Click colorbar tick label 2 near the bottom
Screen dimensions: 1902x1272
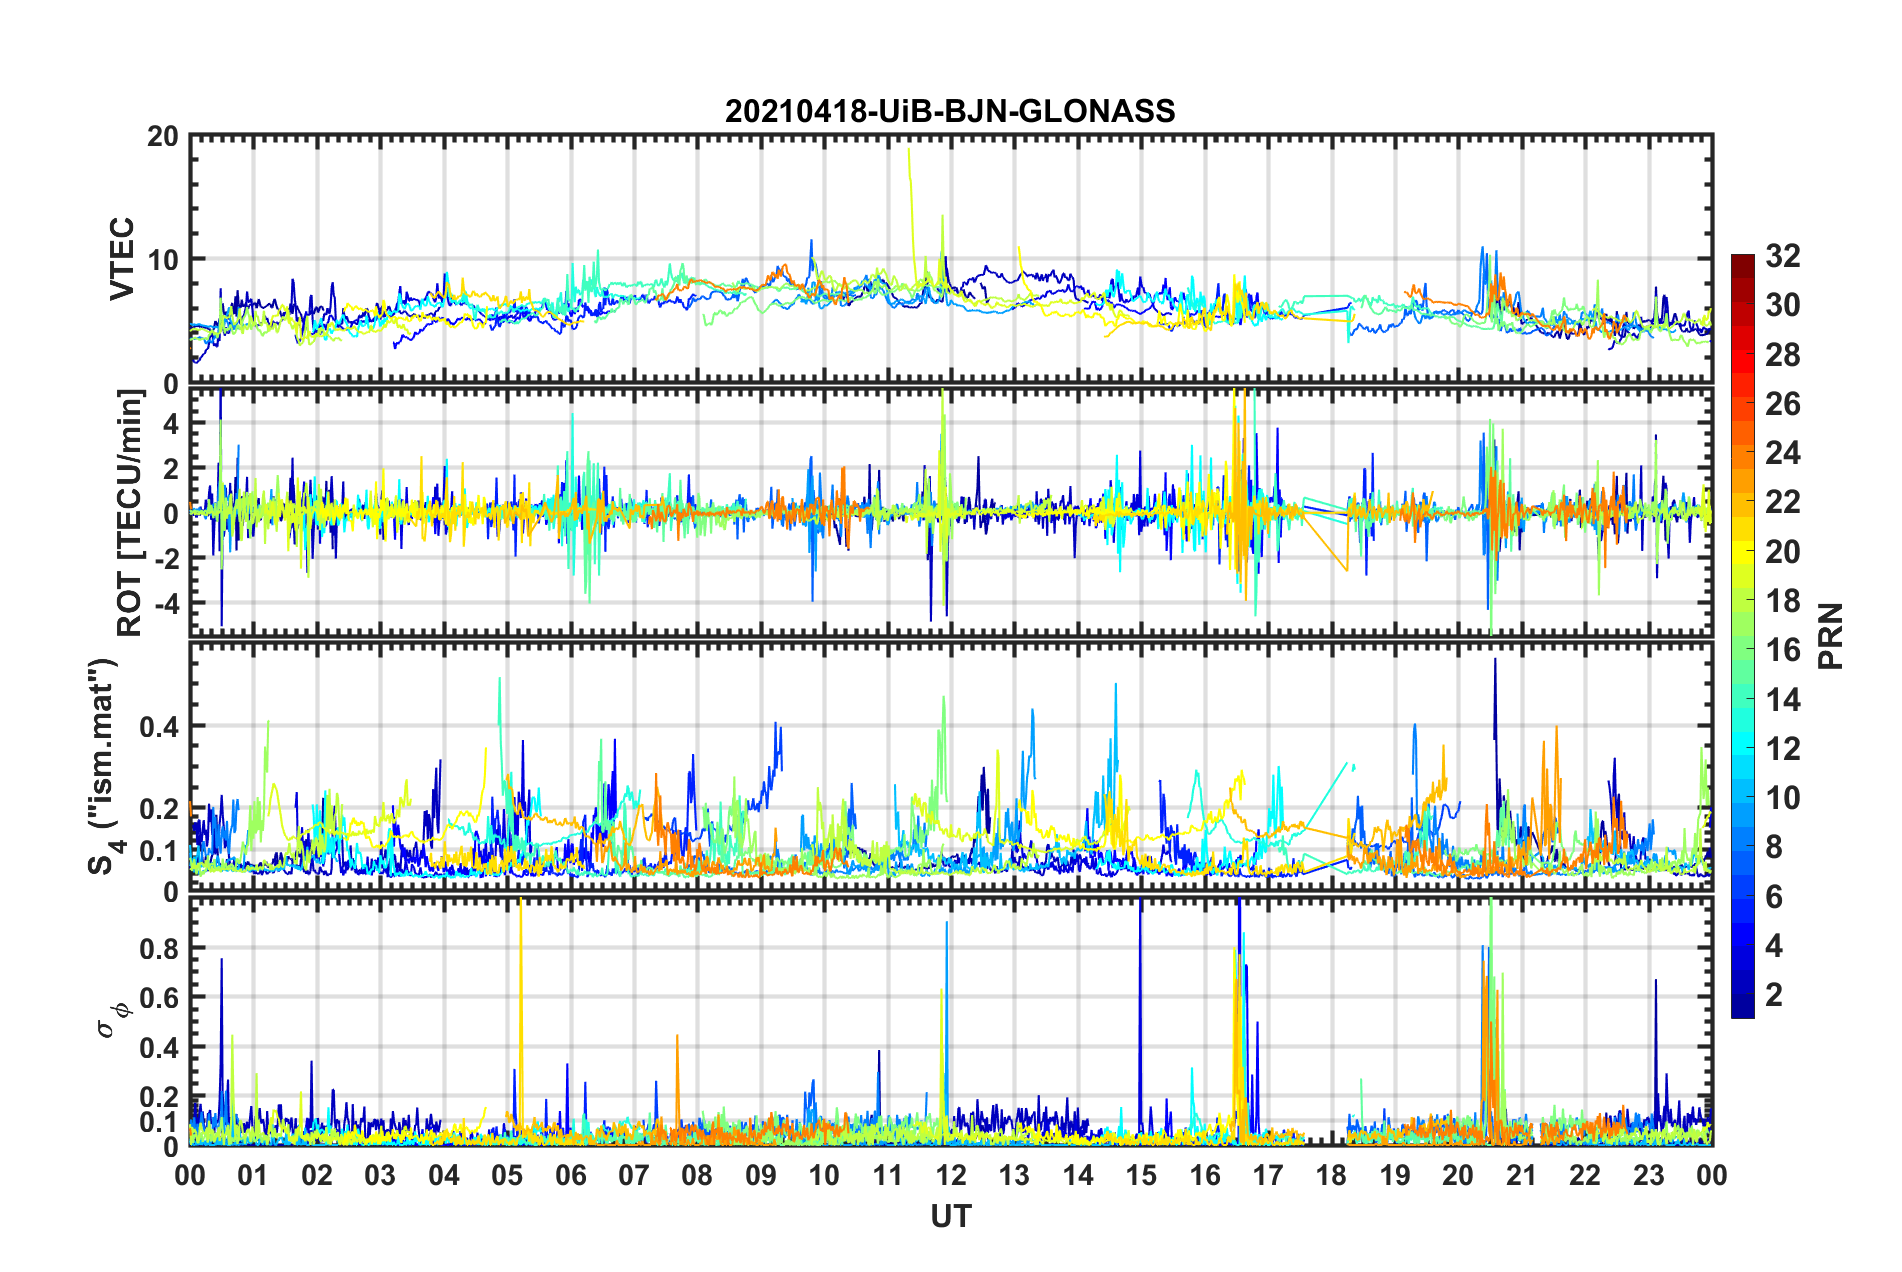pos(1774,995)
